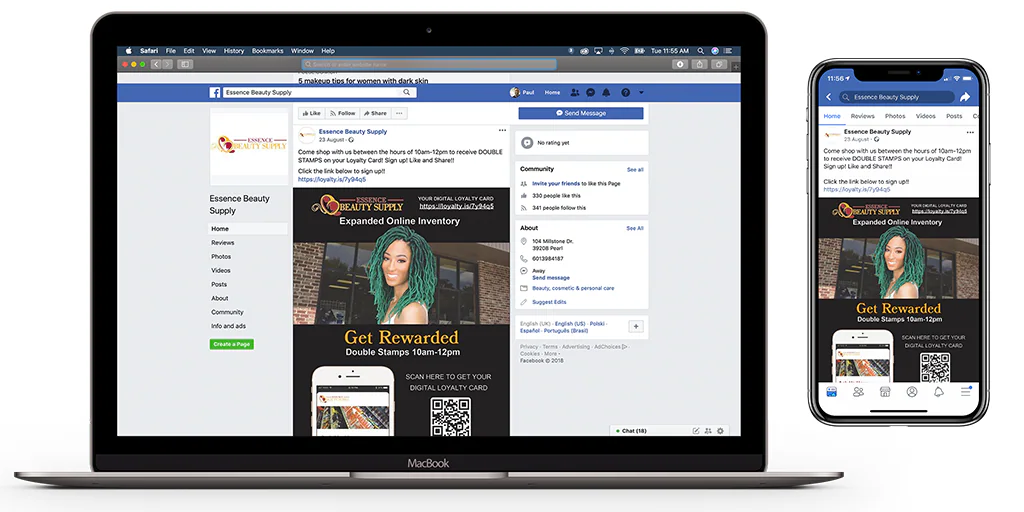1024x512 pixels.
Task: Click Send message link under Away
Action: pos(551,278)
